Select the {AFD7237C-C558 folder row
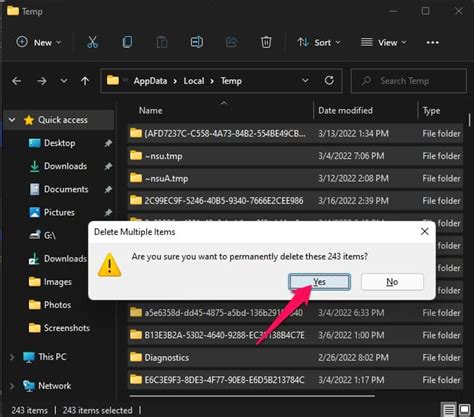The image size is (474, 417). tap(295, 134)
